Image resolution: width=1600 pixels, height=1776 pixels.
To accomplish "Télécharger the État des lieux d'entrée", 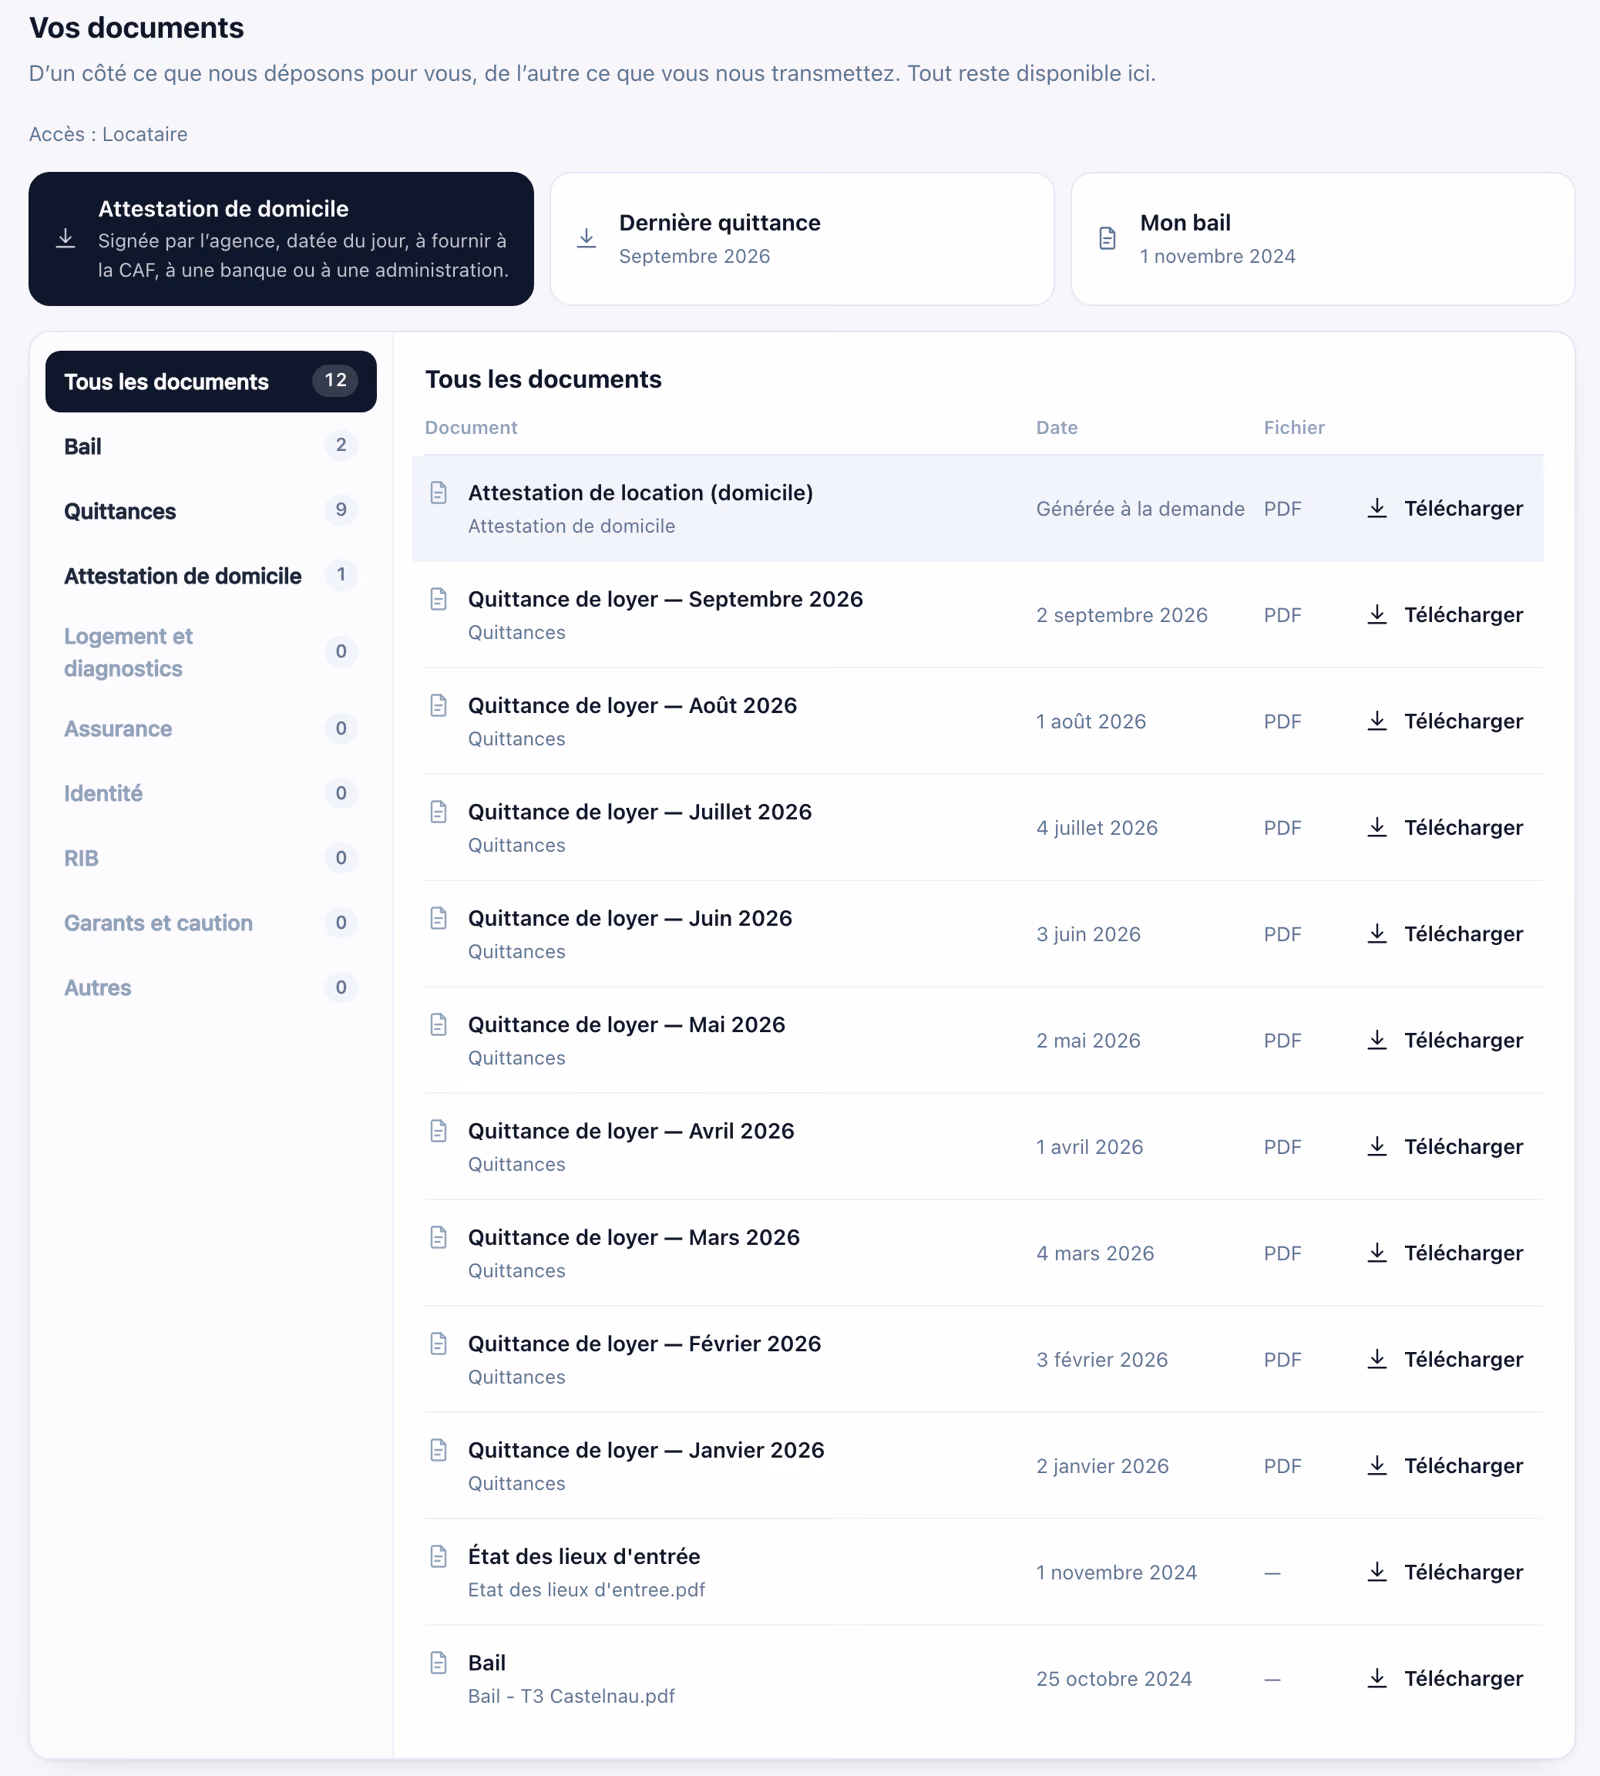I will pos(1445,1573).
